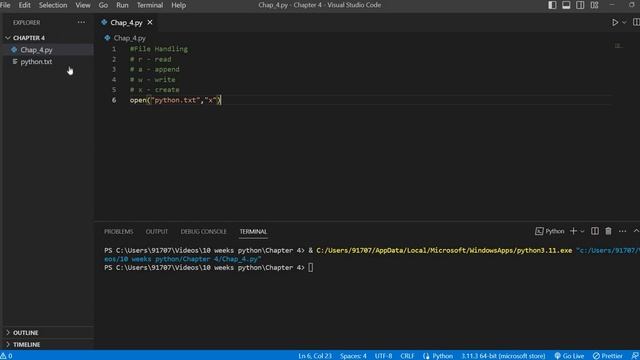This screenshot has width=640, height=360.
Task: Maximize the panel with chevron up
Action: (636, 231)
